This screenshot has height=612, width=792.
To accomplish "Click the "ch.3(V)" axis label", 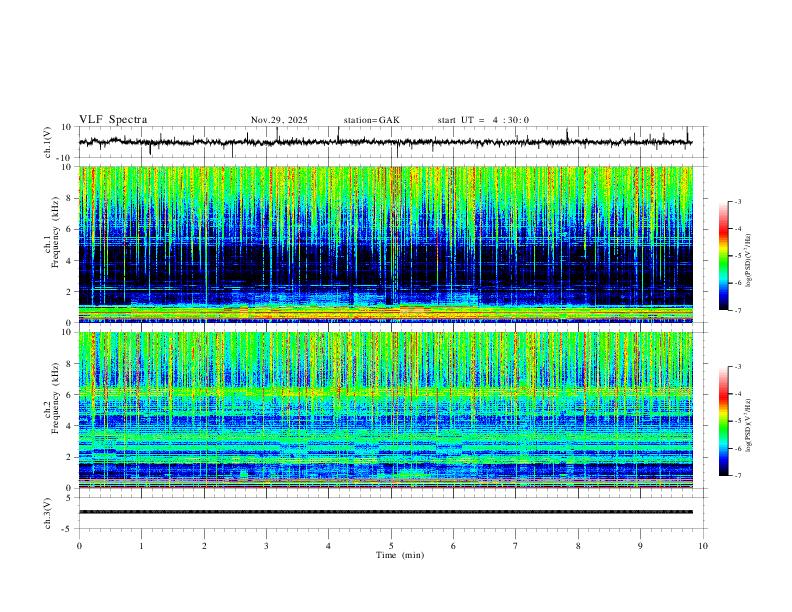I will click(x=48, y=514).
